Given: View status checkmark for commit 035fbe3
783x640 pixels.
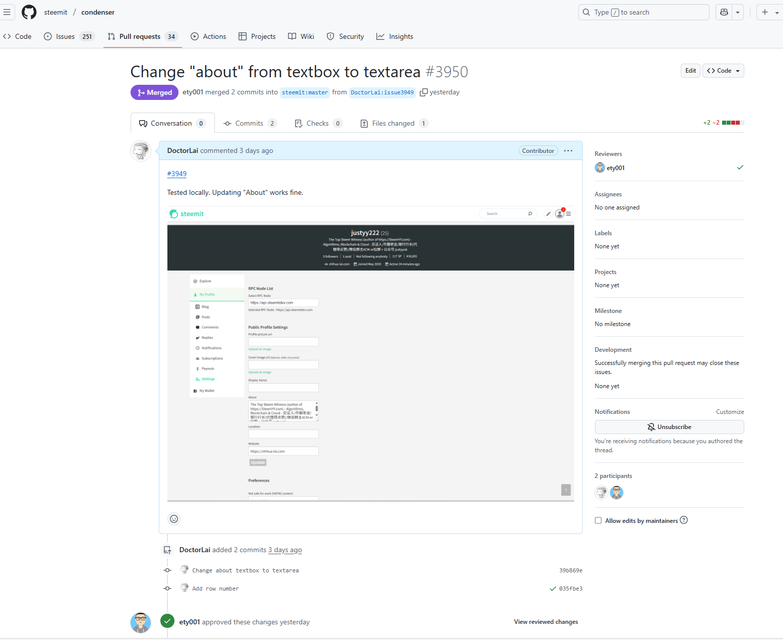Looking at the screenshot, I should pos(553,589).
